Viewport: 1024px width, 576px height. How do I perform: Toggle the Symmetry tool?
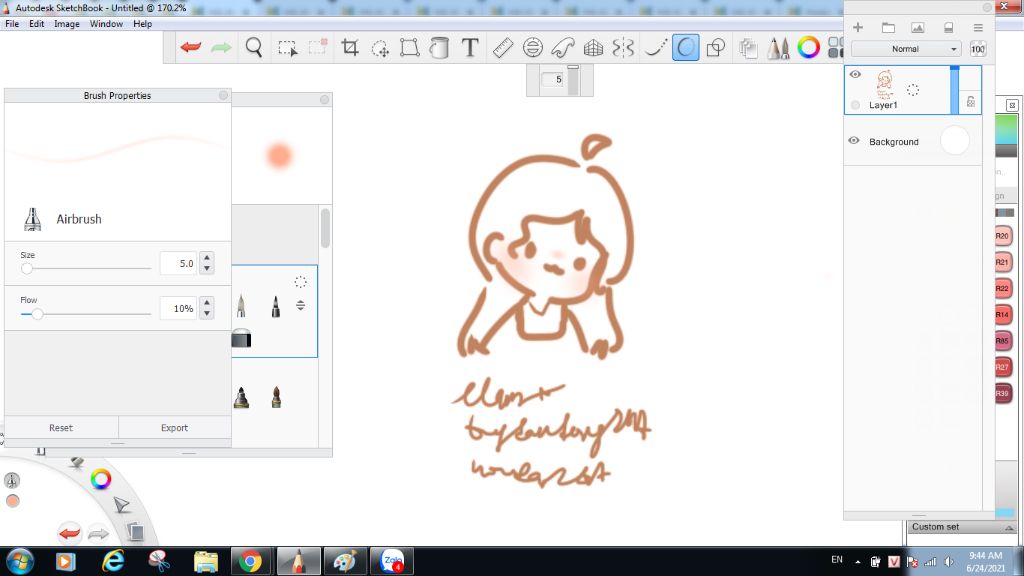(x=623, y=48)
